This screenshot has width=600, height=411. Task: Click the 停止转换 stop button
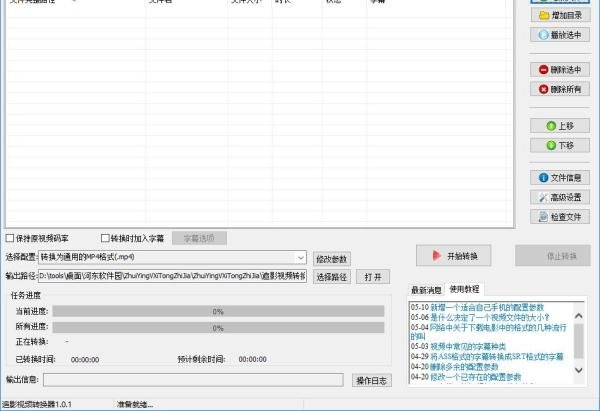point(553,256)
